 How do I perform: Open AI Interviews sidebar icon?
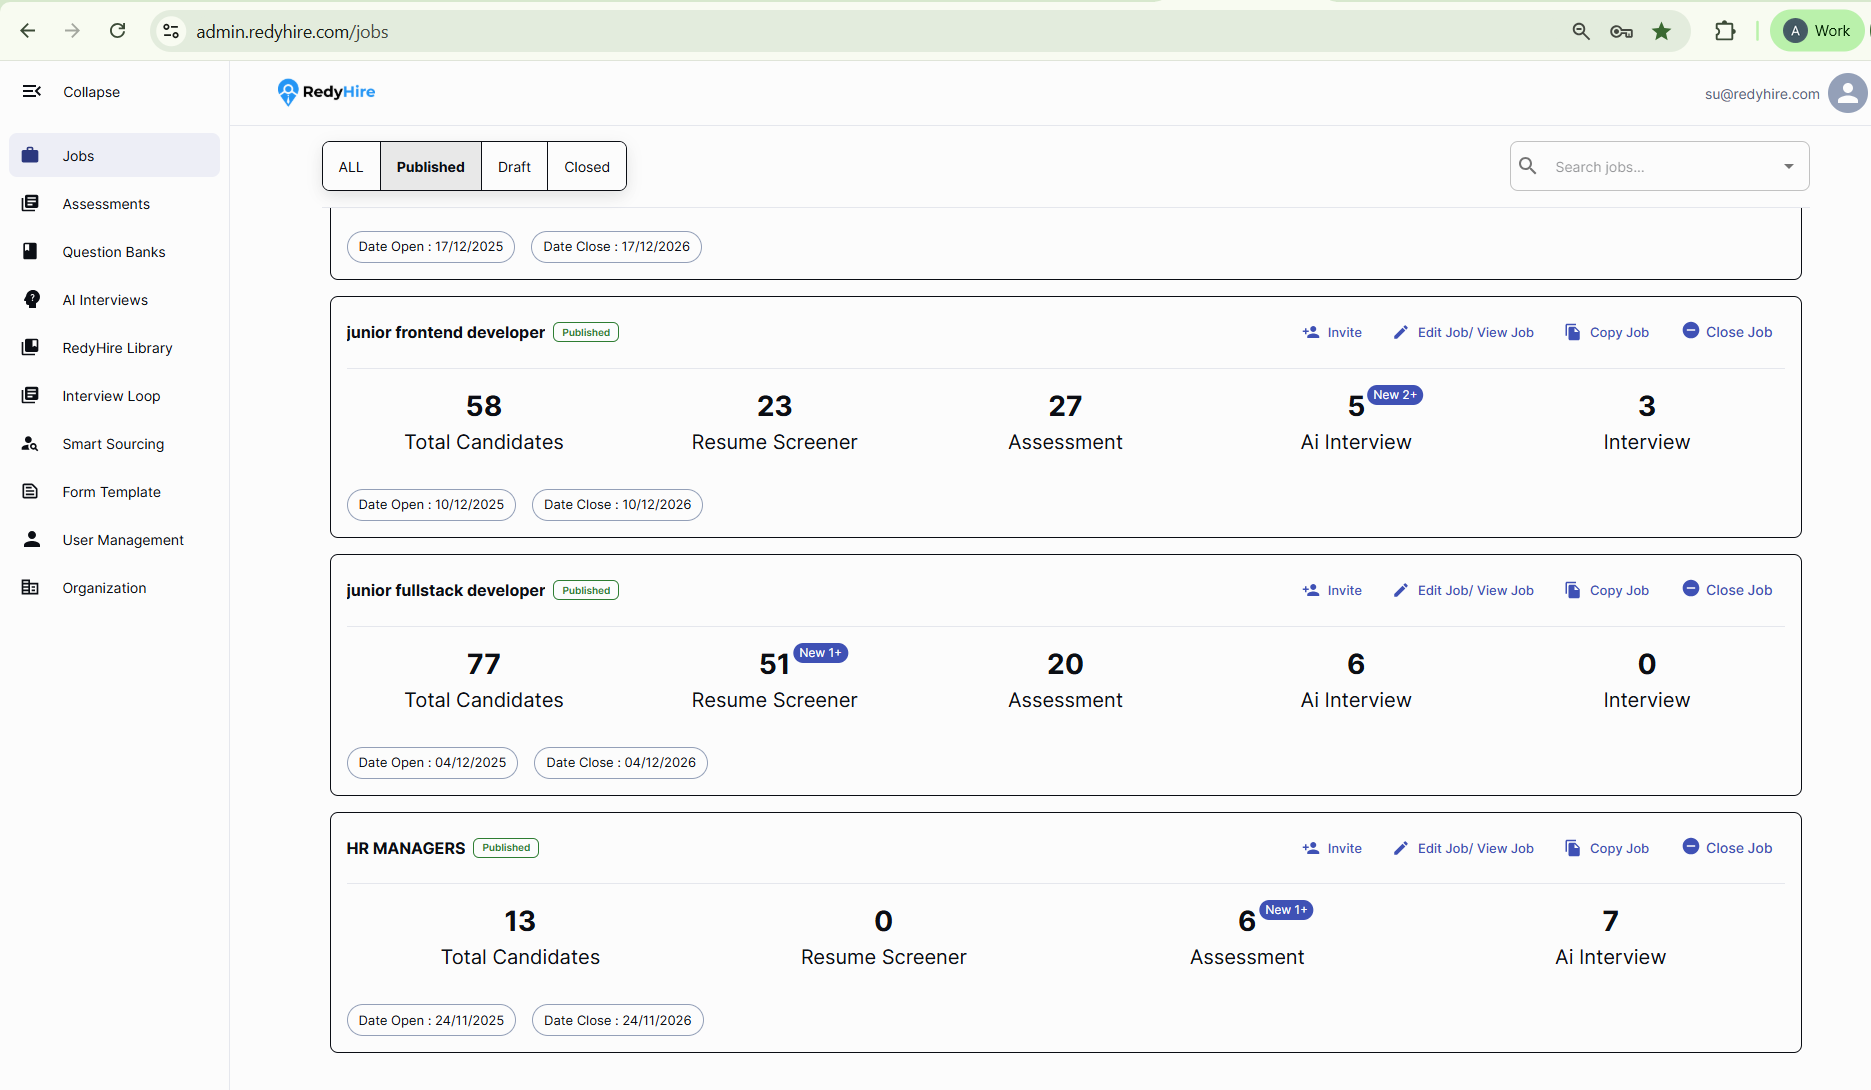pyautogui.click(x=31, y=300)
